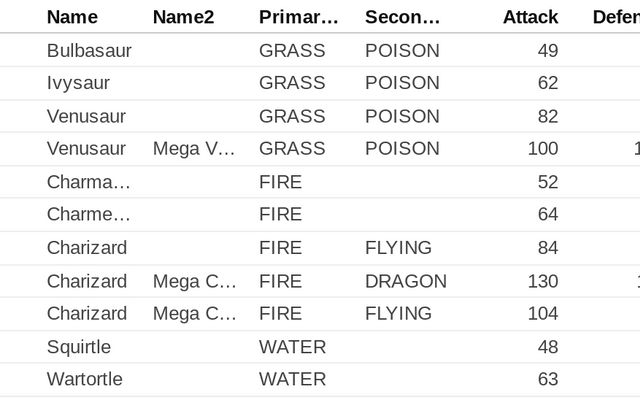Screen dimensions: 640x400
Task: Select the DRAGON secondary type cell
Action: tap(405, 281)
